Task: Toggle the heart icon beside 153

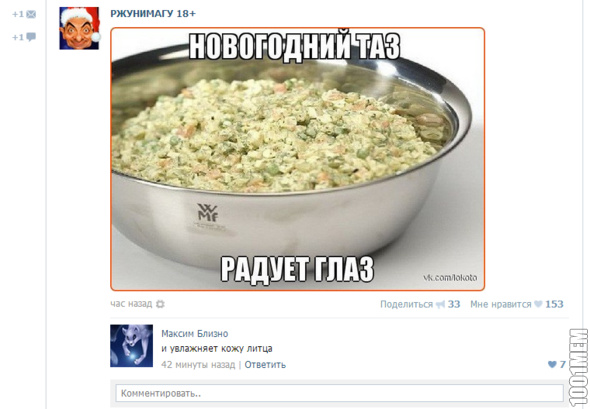Action: 538,304
